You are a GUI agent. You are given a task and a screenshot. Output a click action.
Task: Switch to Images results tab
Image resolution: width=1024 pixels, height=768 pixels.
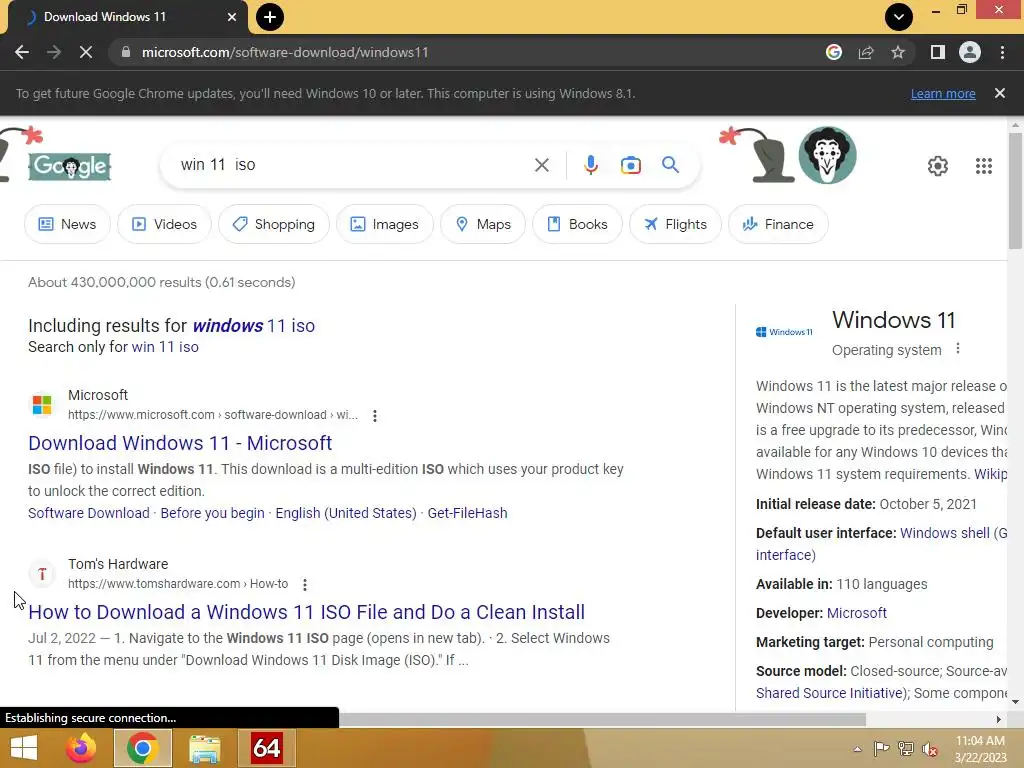385,224
